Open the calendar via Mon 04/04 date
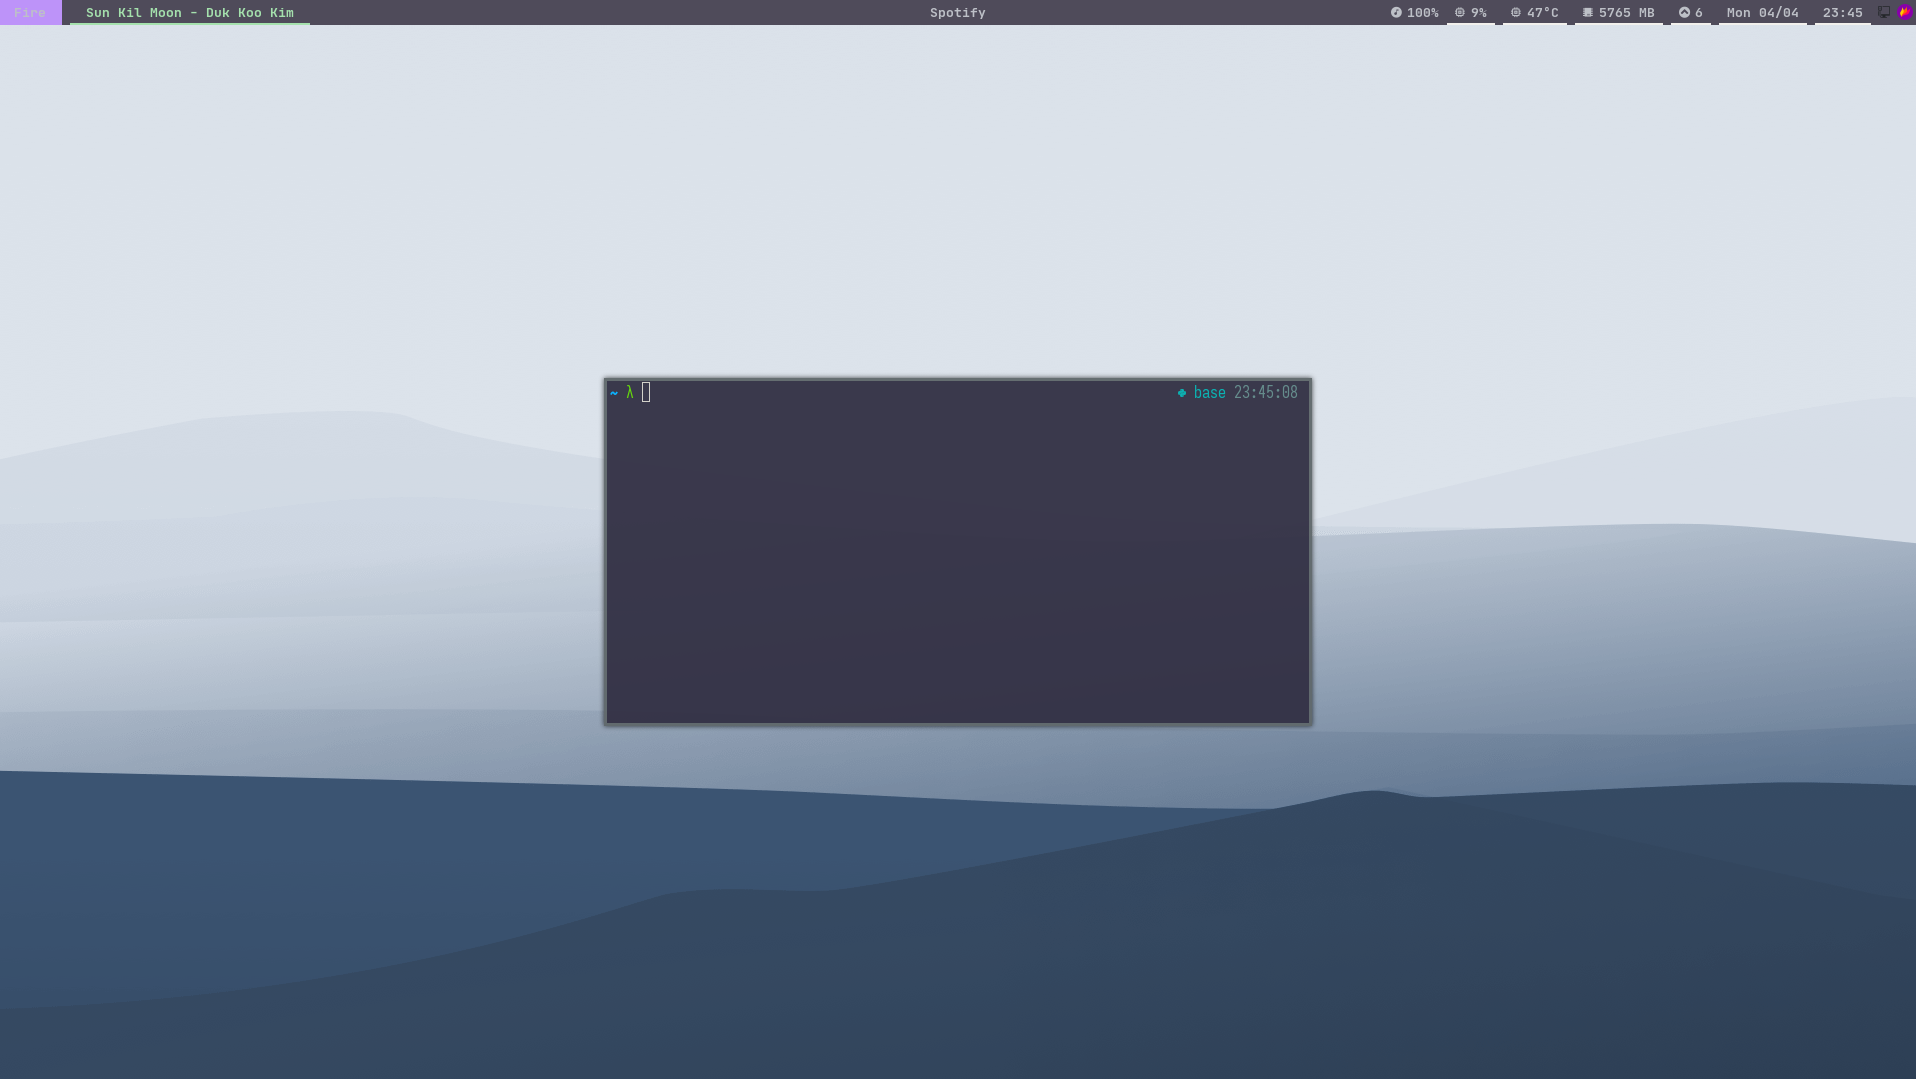1916x1079 pixels. point(1762,12)
